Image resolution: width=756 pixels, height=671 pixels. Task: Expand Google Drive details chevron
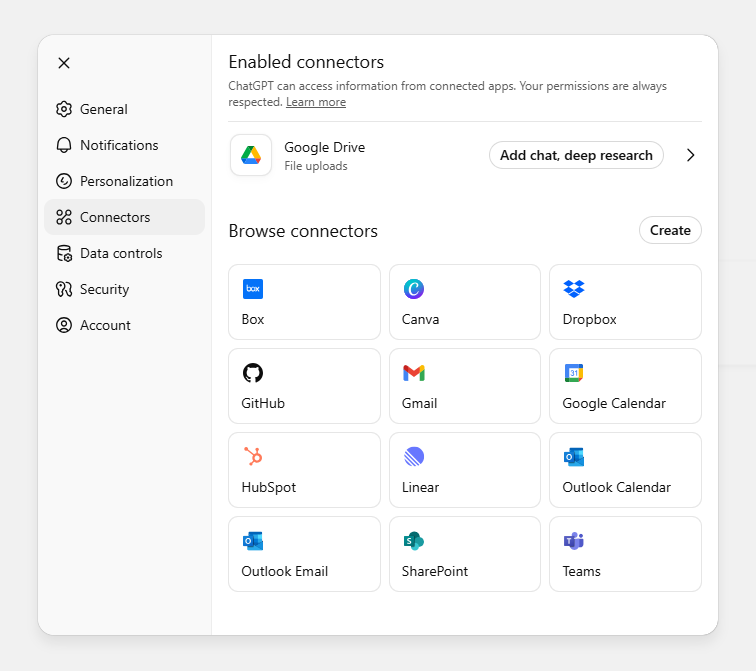(690, 155)
